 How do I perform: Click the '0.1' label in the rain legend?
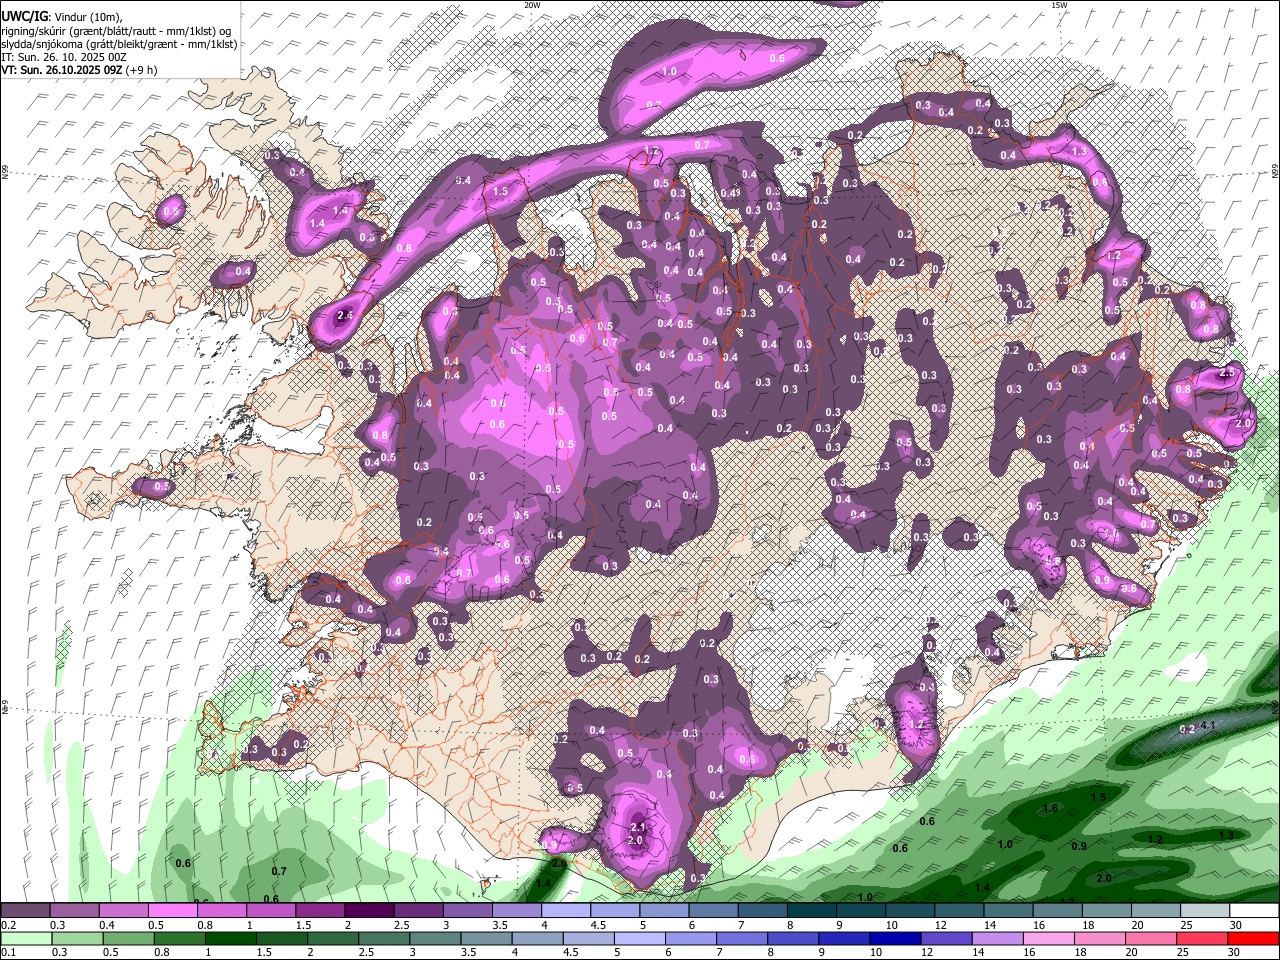(8, 952)
